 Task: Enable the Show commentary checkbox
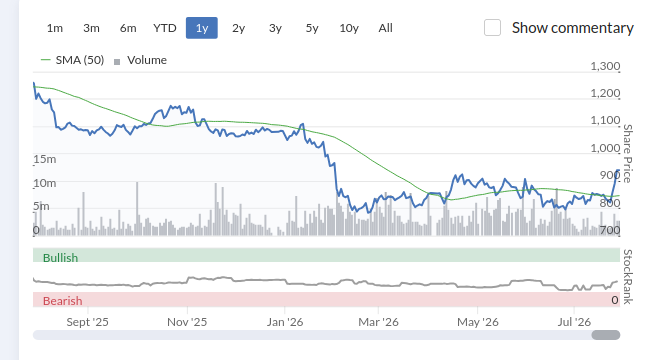point(492,28)
